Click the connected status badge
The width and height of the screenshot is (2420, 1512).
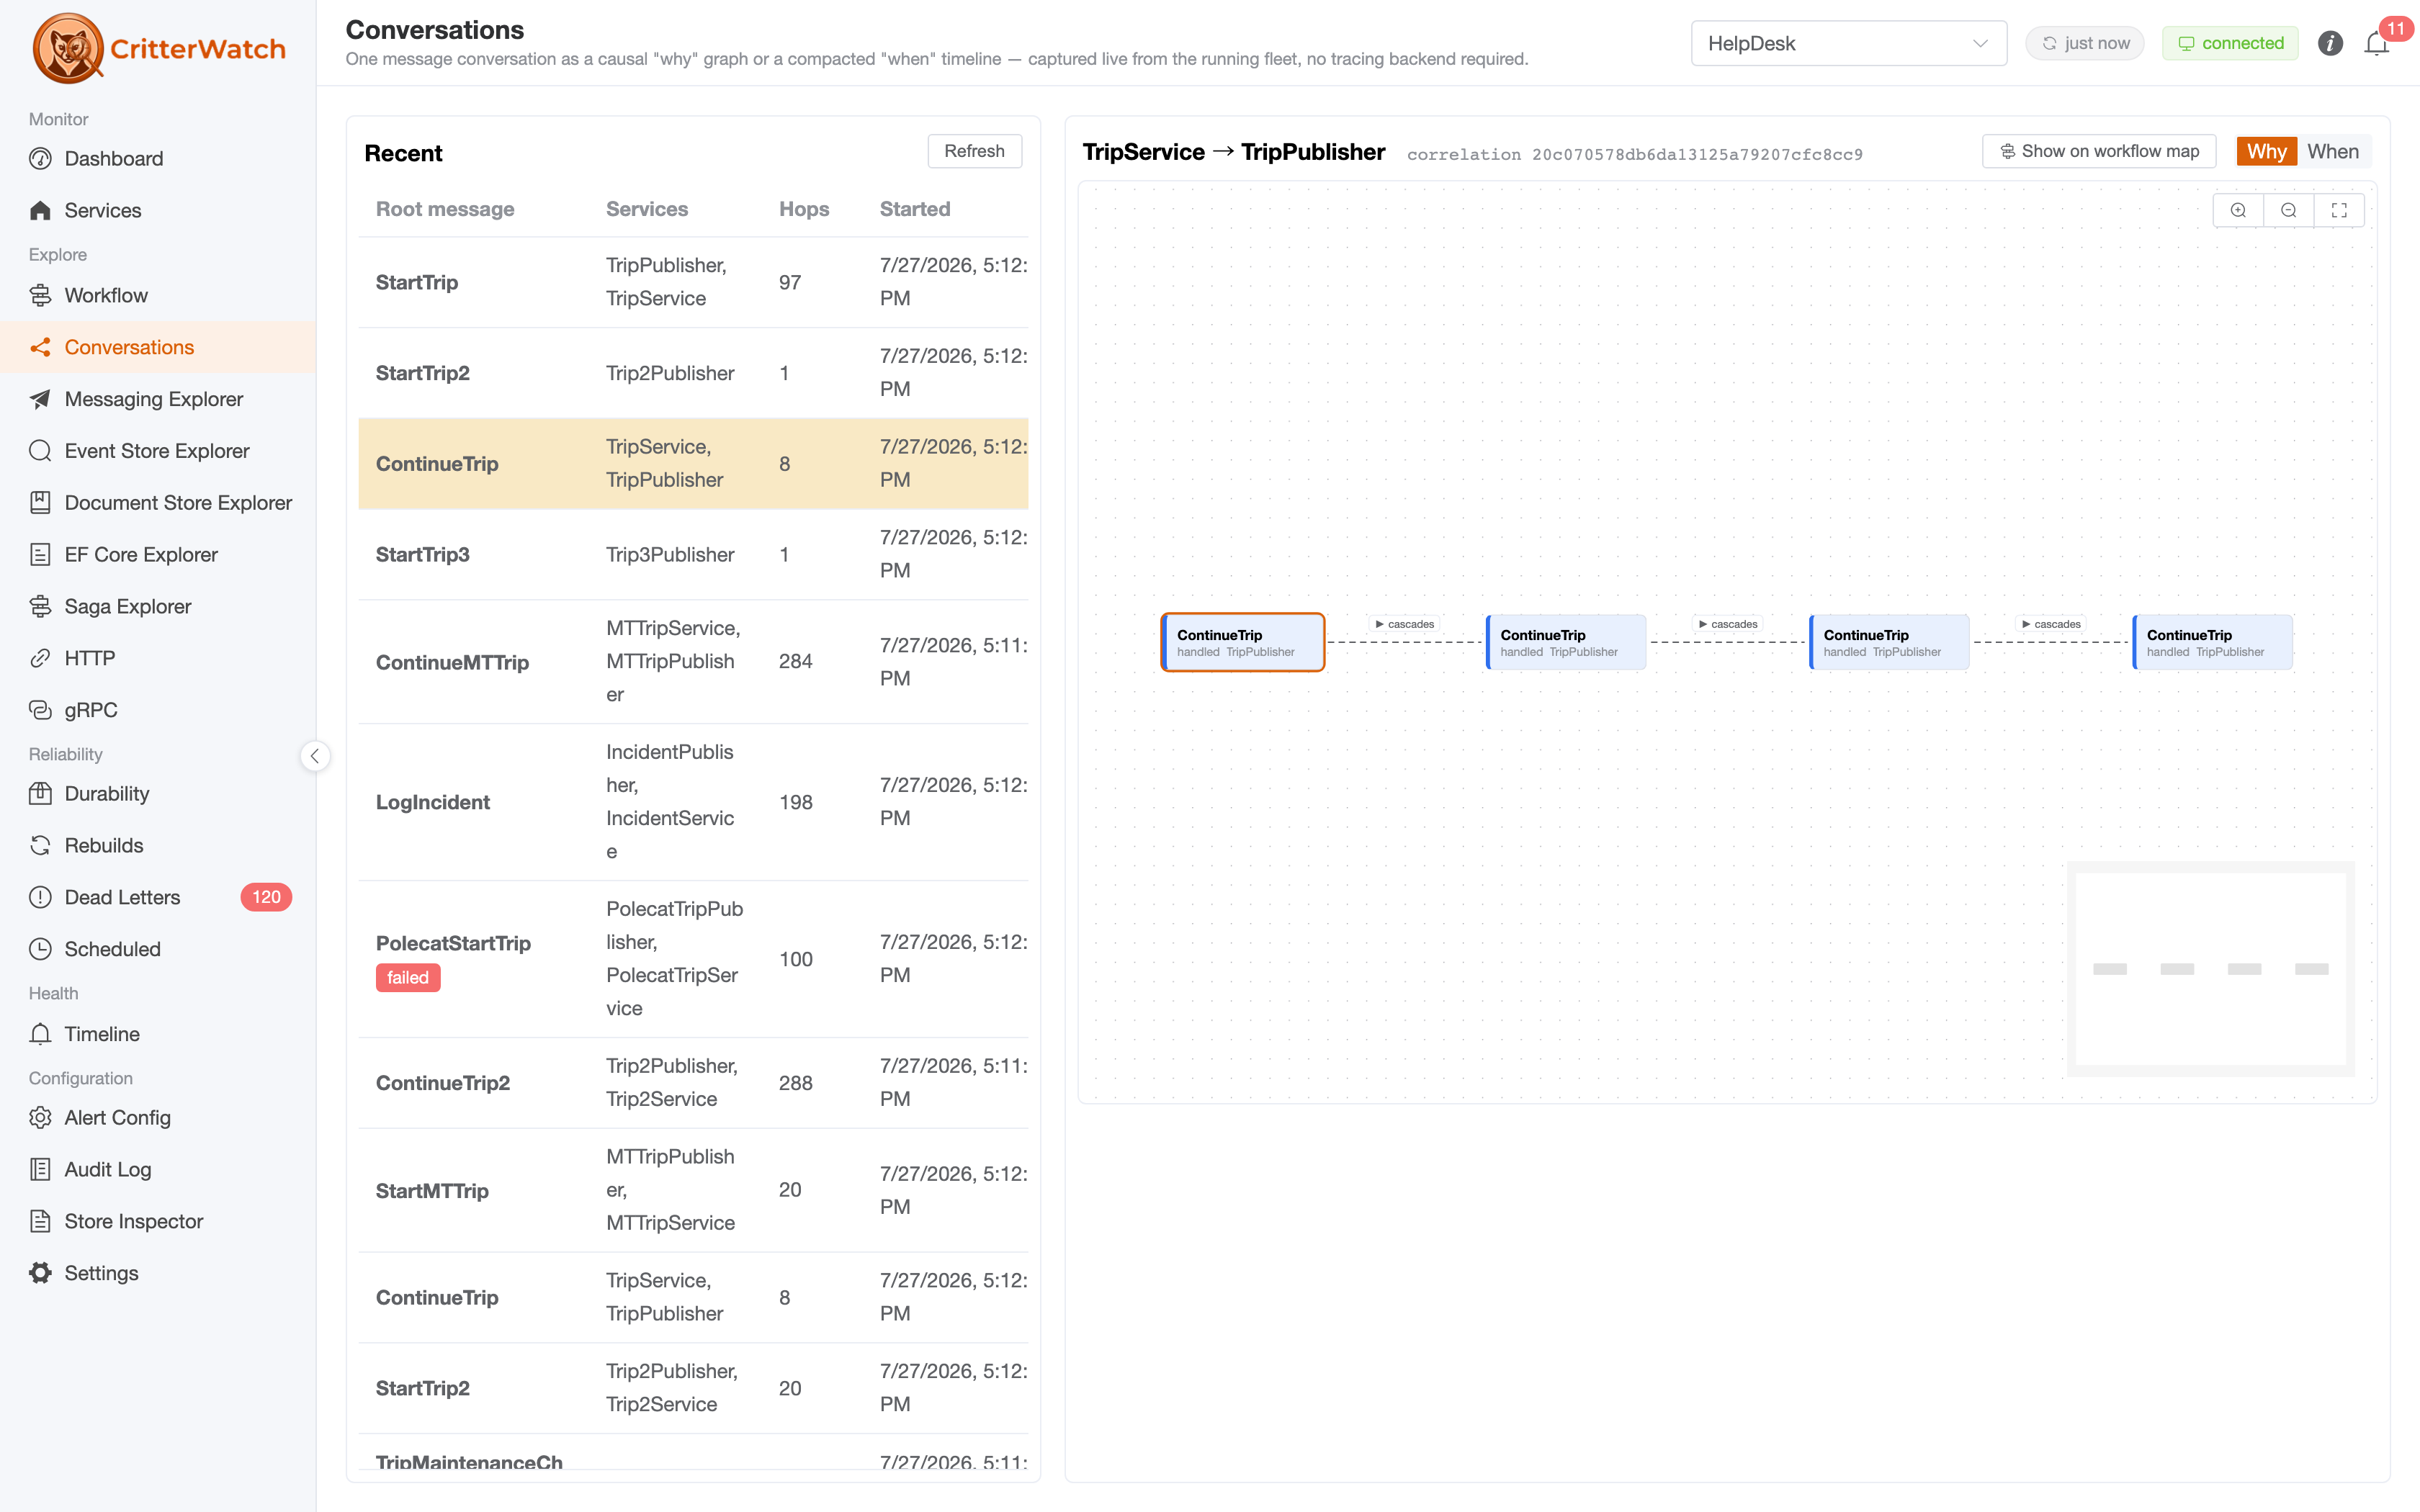pos(2230,43)
